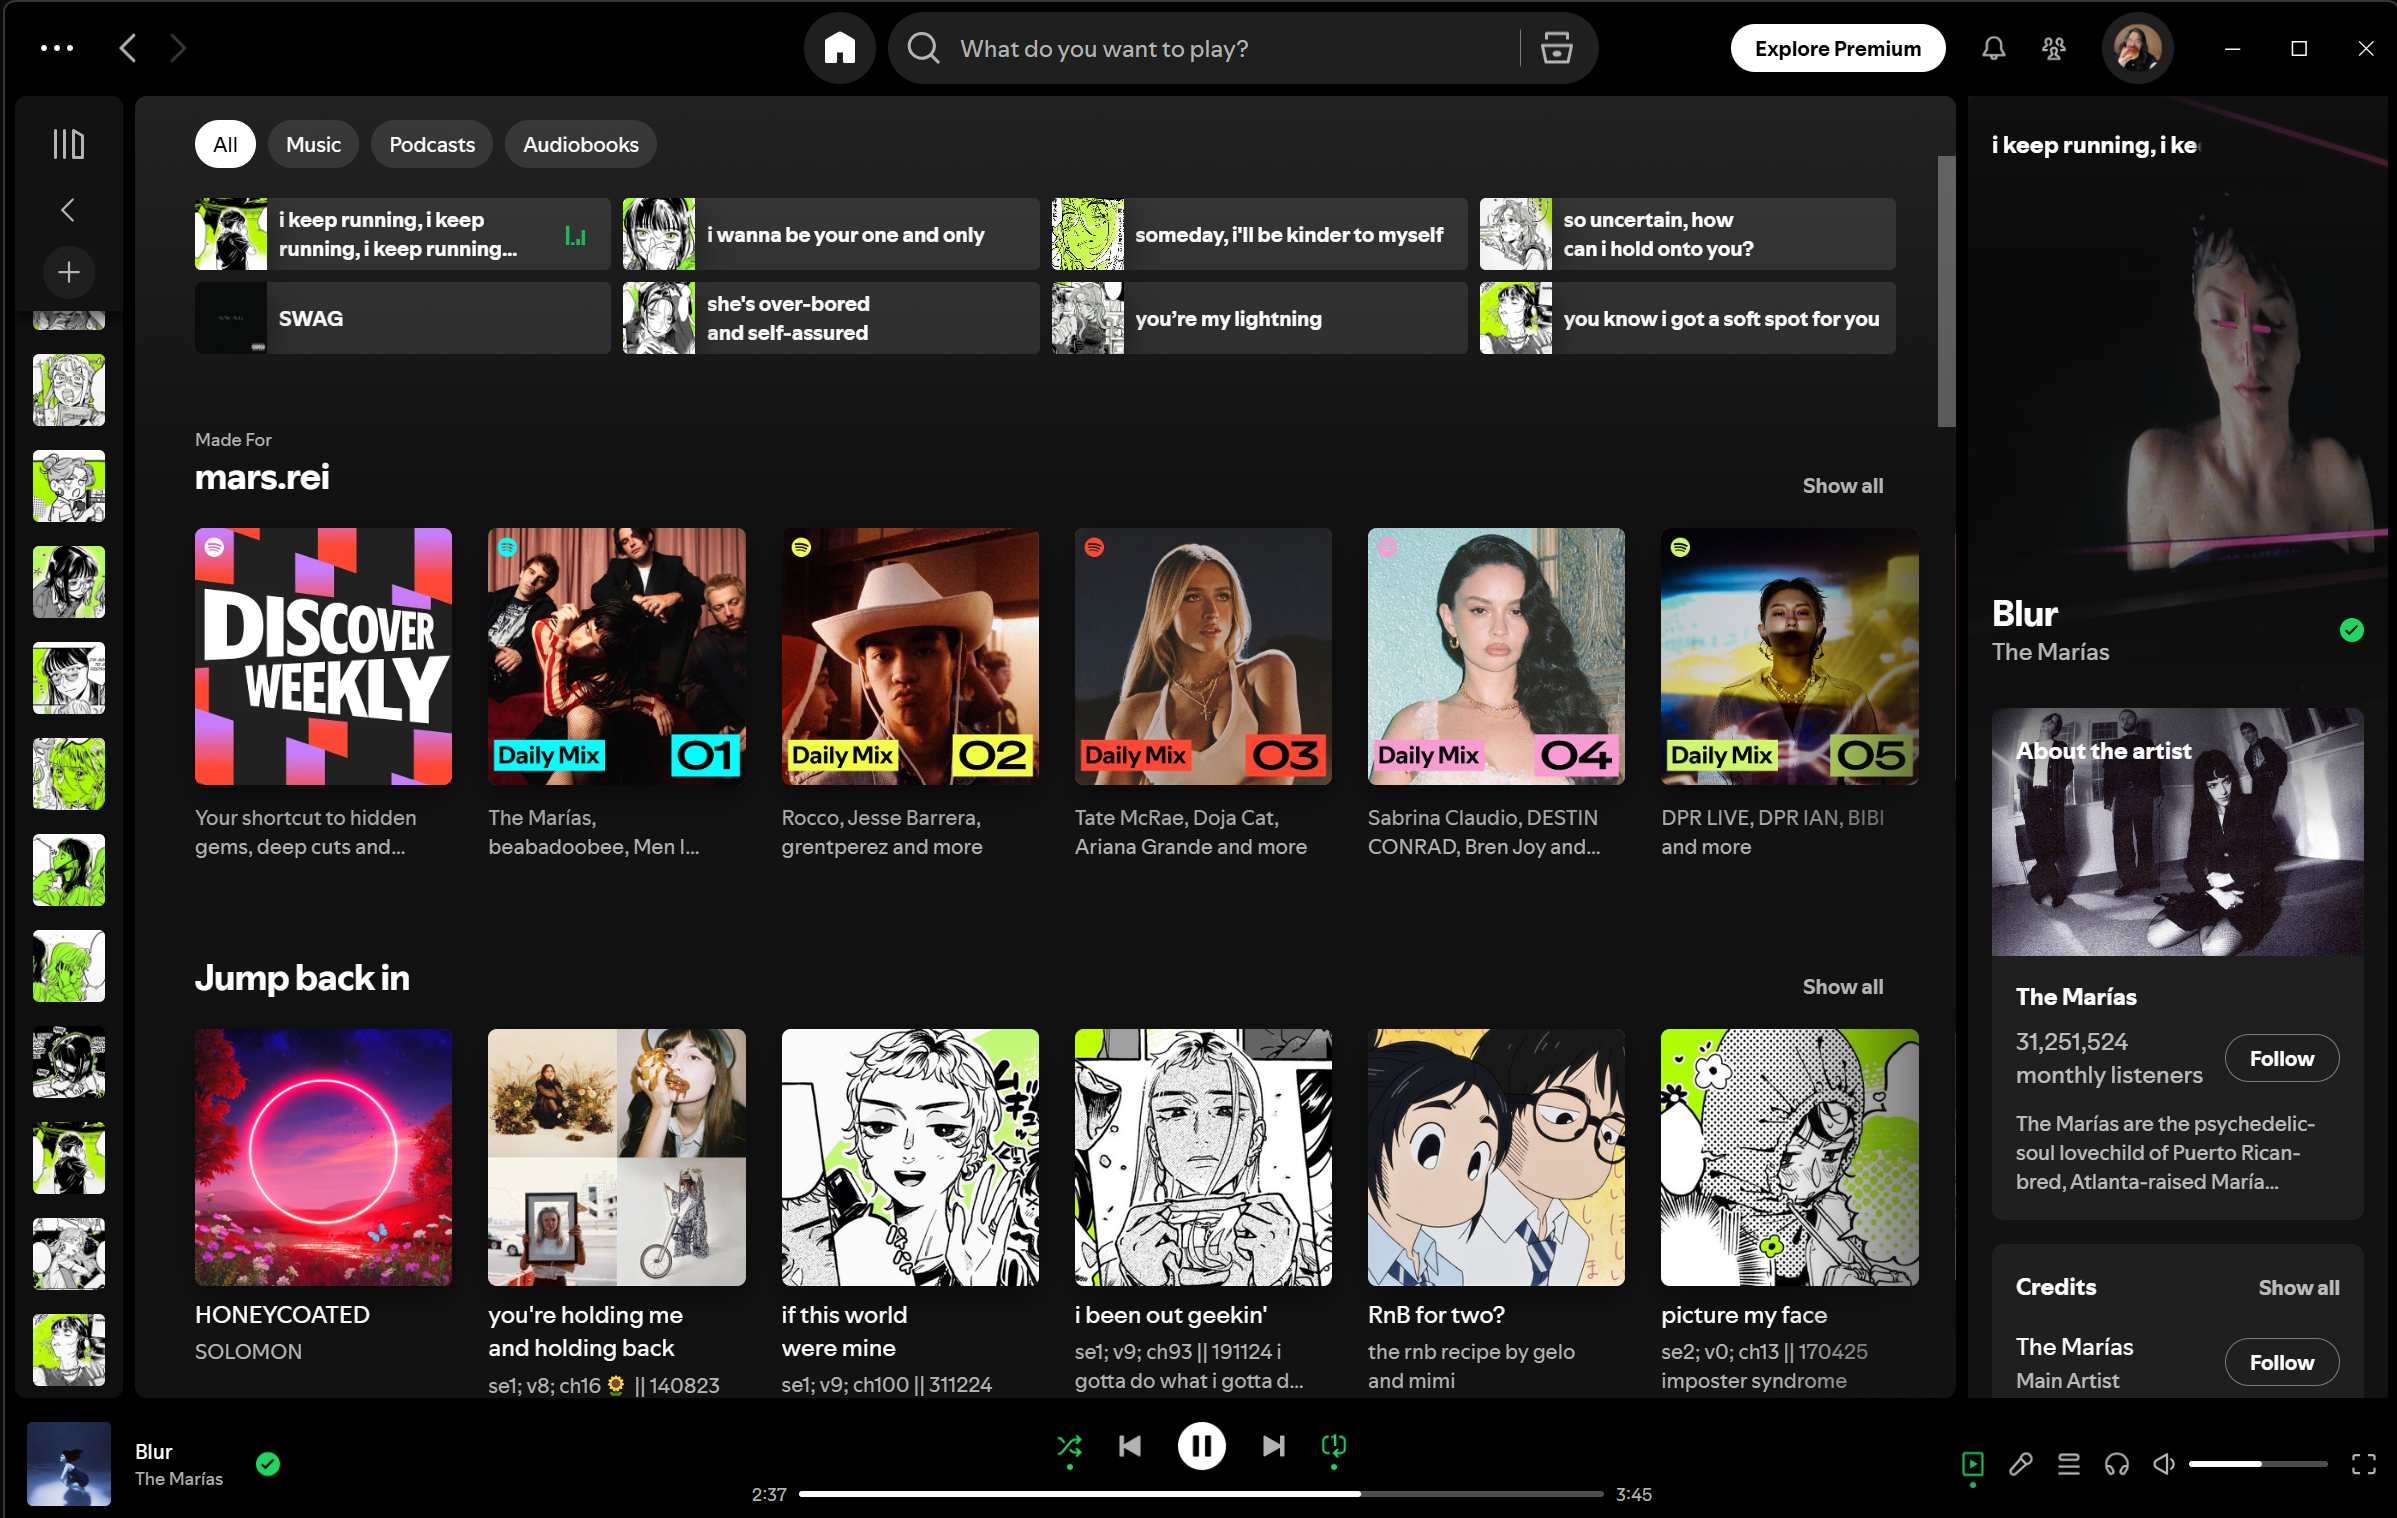Open the lyrics microphone icon
This screenshot has width=2397, height=1518.
point(2020,1464)
